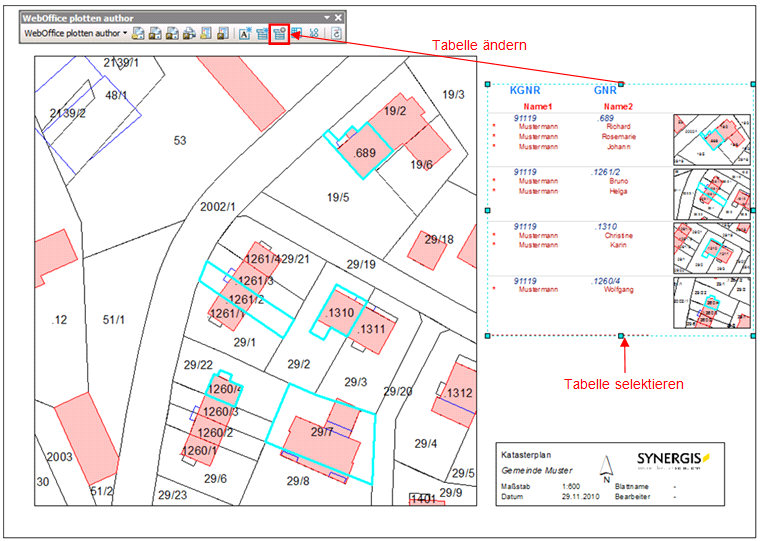This screenshot has width=760, height=541.
Task: Click the 'Helga' entry in table
Action: [x=618, y=191]
